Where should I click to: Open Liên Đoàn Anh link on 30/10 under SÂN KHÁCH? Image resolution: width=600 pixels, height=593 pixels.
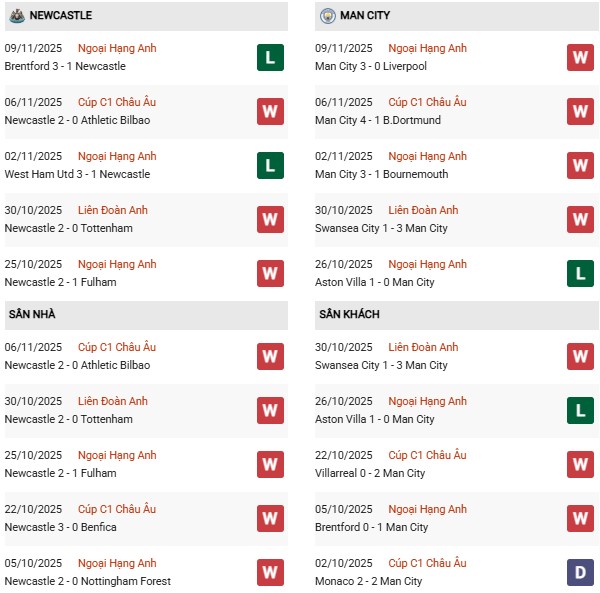pyautogui.click(x=423, y=347)
